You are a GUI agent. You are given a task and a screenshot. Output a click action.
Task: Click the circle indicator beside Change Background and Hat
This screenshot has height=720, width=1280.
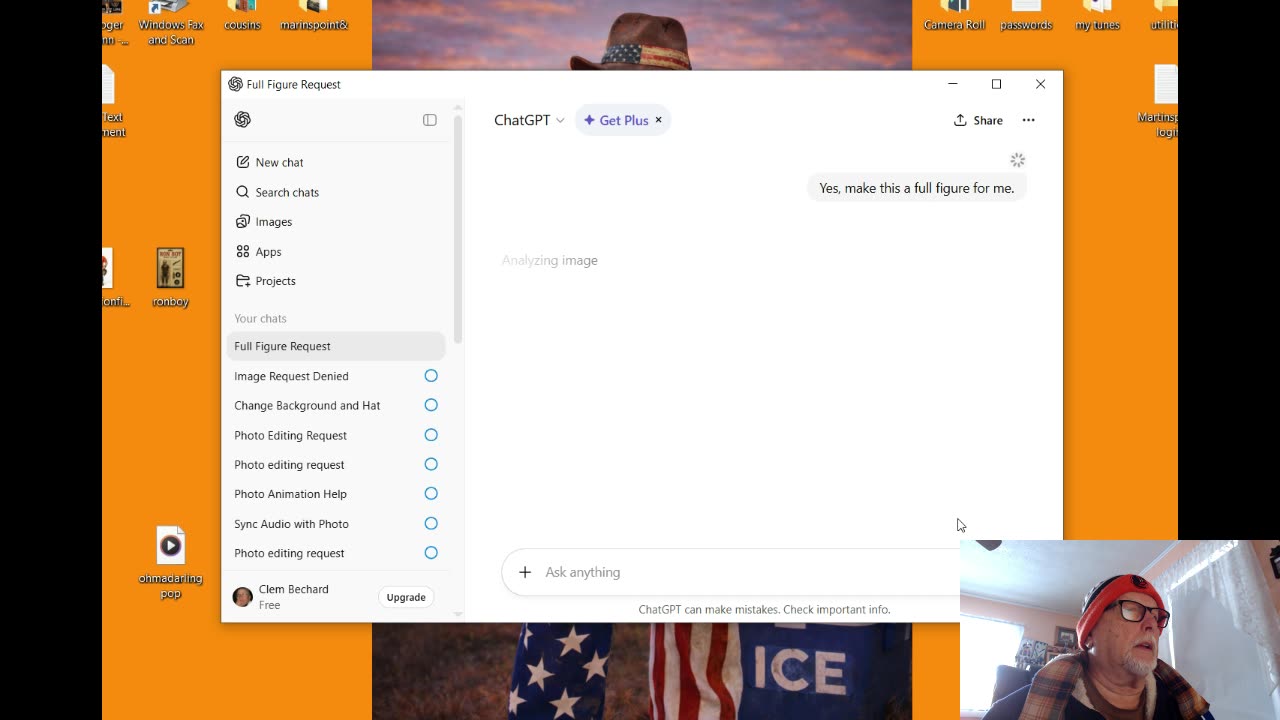click(x=431, y=405)
